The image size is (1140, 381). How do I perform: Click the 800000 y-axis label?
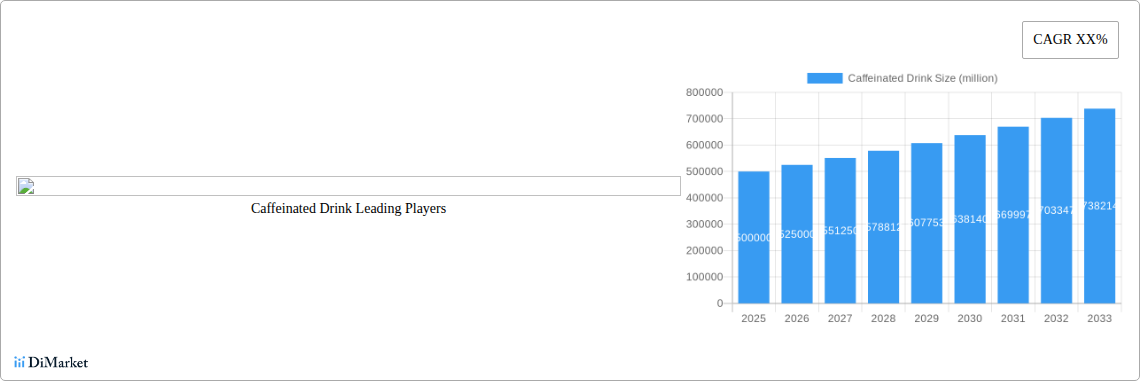coord(705,92)
